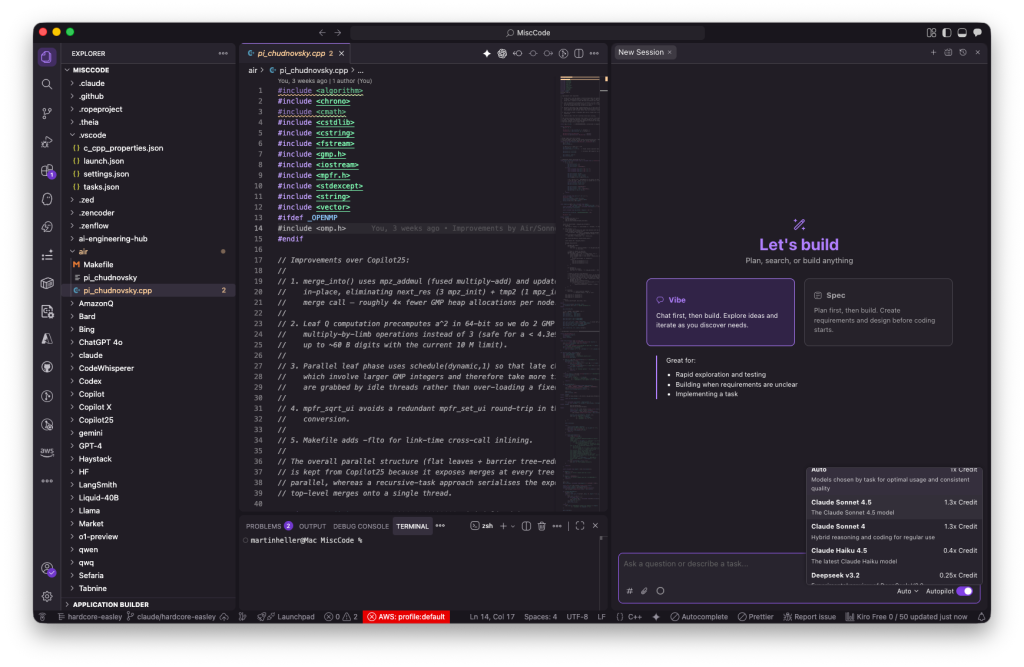Open the Source Control view
The width and height of the screenshot is (1024, 667).
click(x=46, y=113)
